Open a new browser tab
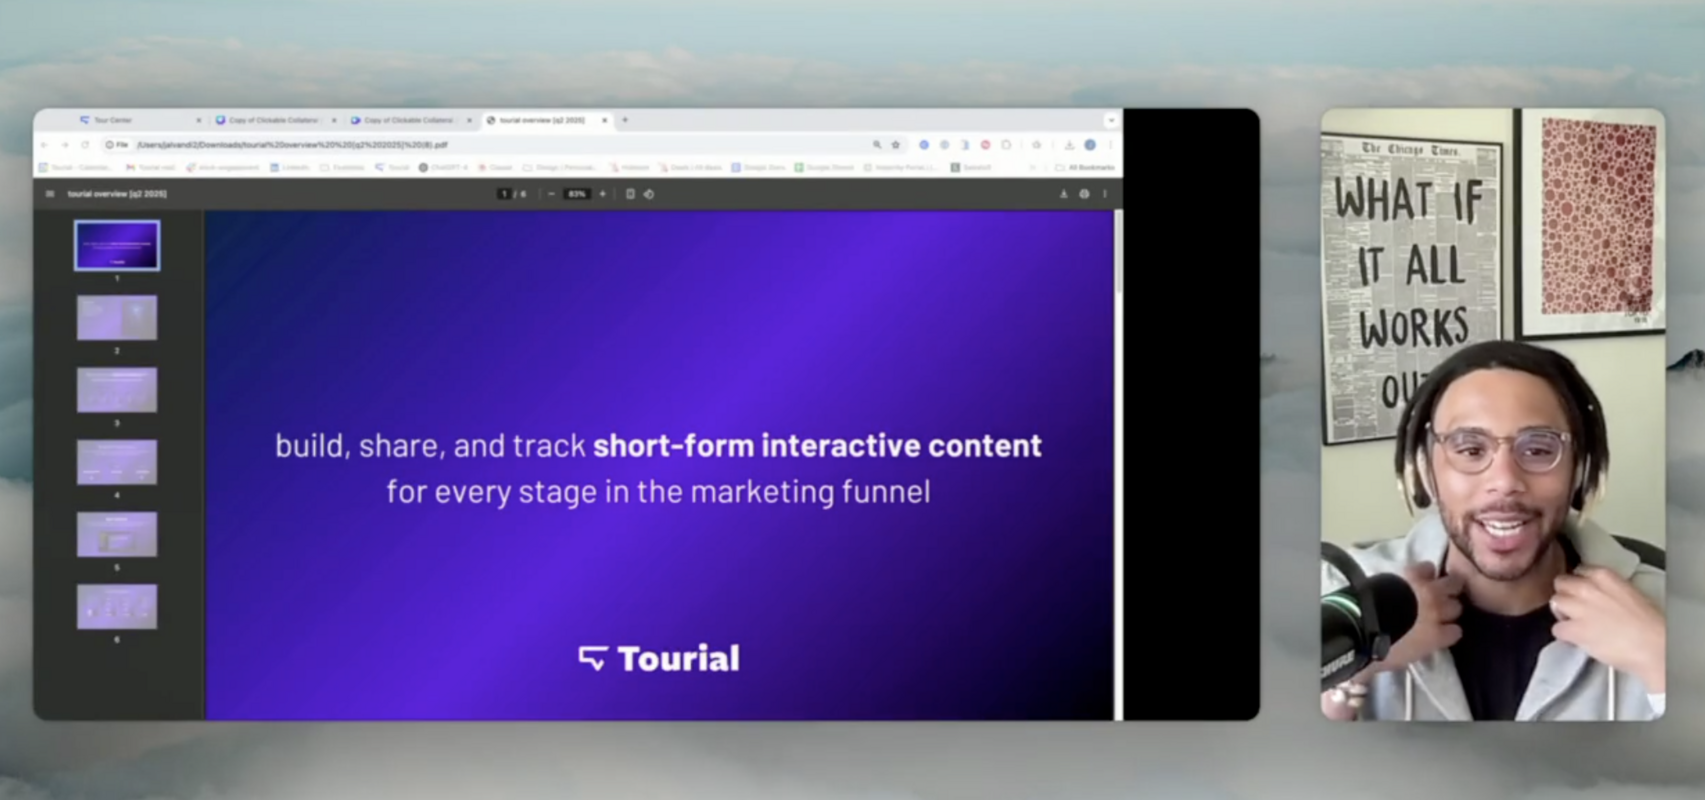Viewport: 1705px width, 800px height. [x=625, y=120]
